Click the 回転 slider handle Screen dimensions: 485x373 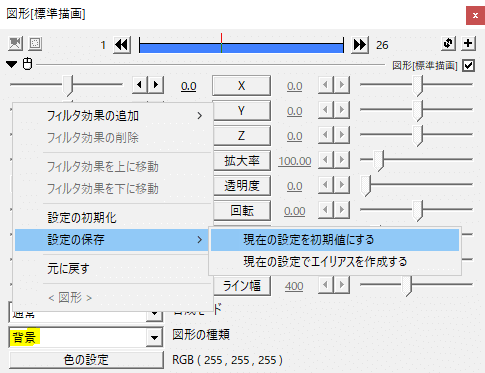(418, 211)
